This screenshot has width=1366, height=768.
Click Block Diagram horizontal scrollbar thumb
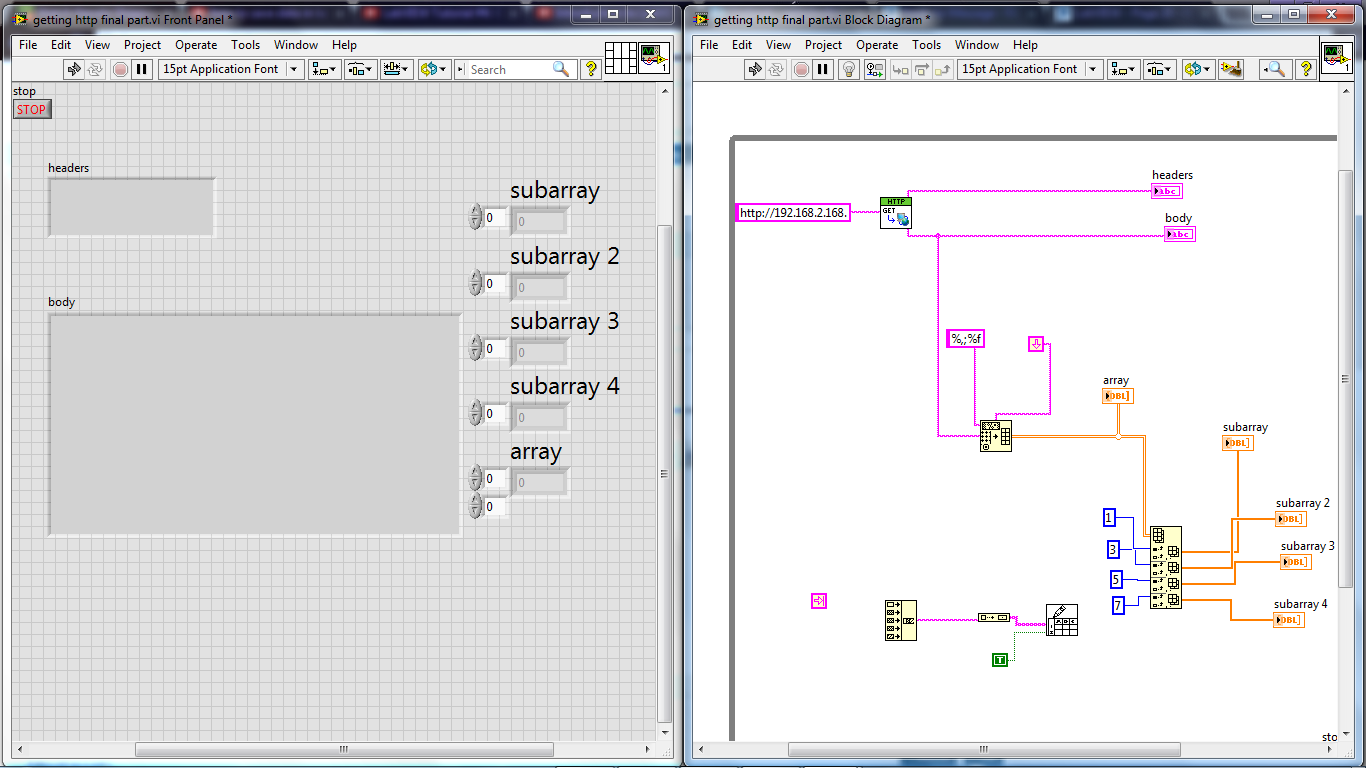(984, 749)
